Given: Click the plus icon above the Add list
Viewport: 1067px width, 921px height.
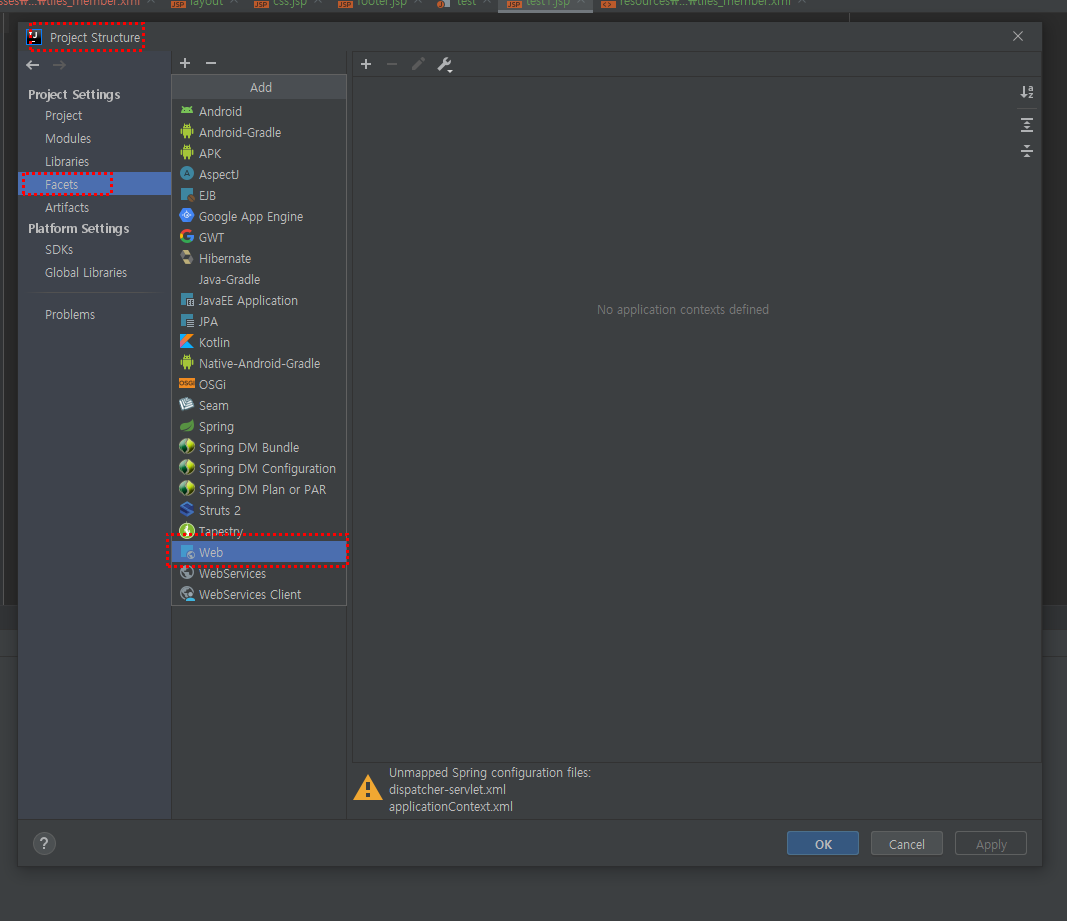Looking at the screenshot, I should [184, 63].
